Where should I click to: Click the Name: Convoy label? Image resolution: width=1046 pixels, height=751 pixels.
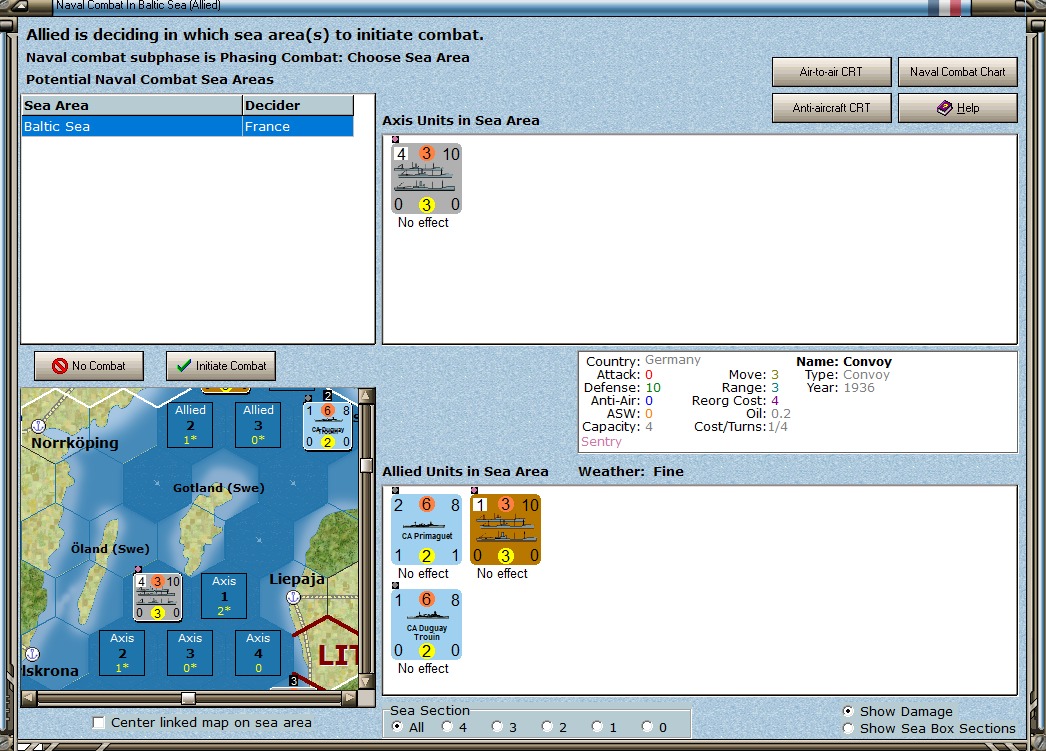(x=844, y=361)
